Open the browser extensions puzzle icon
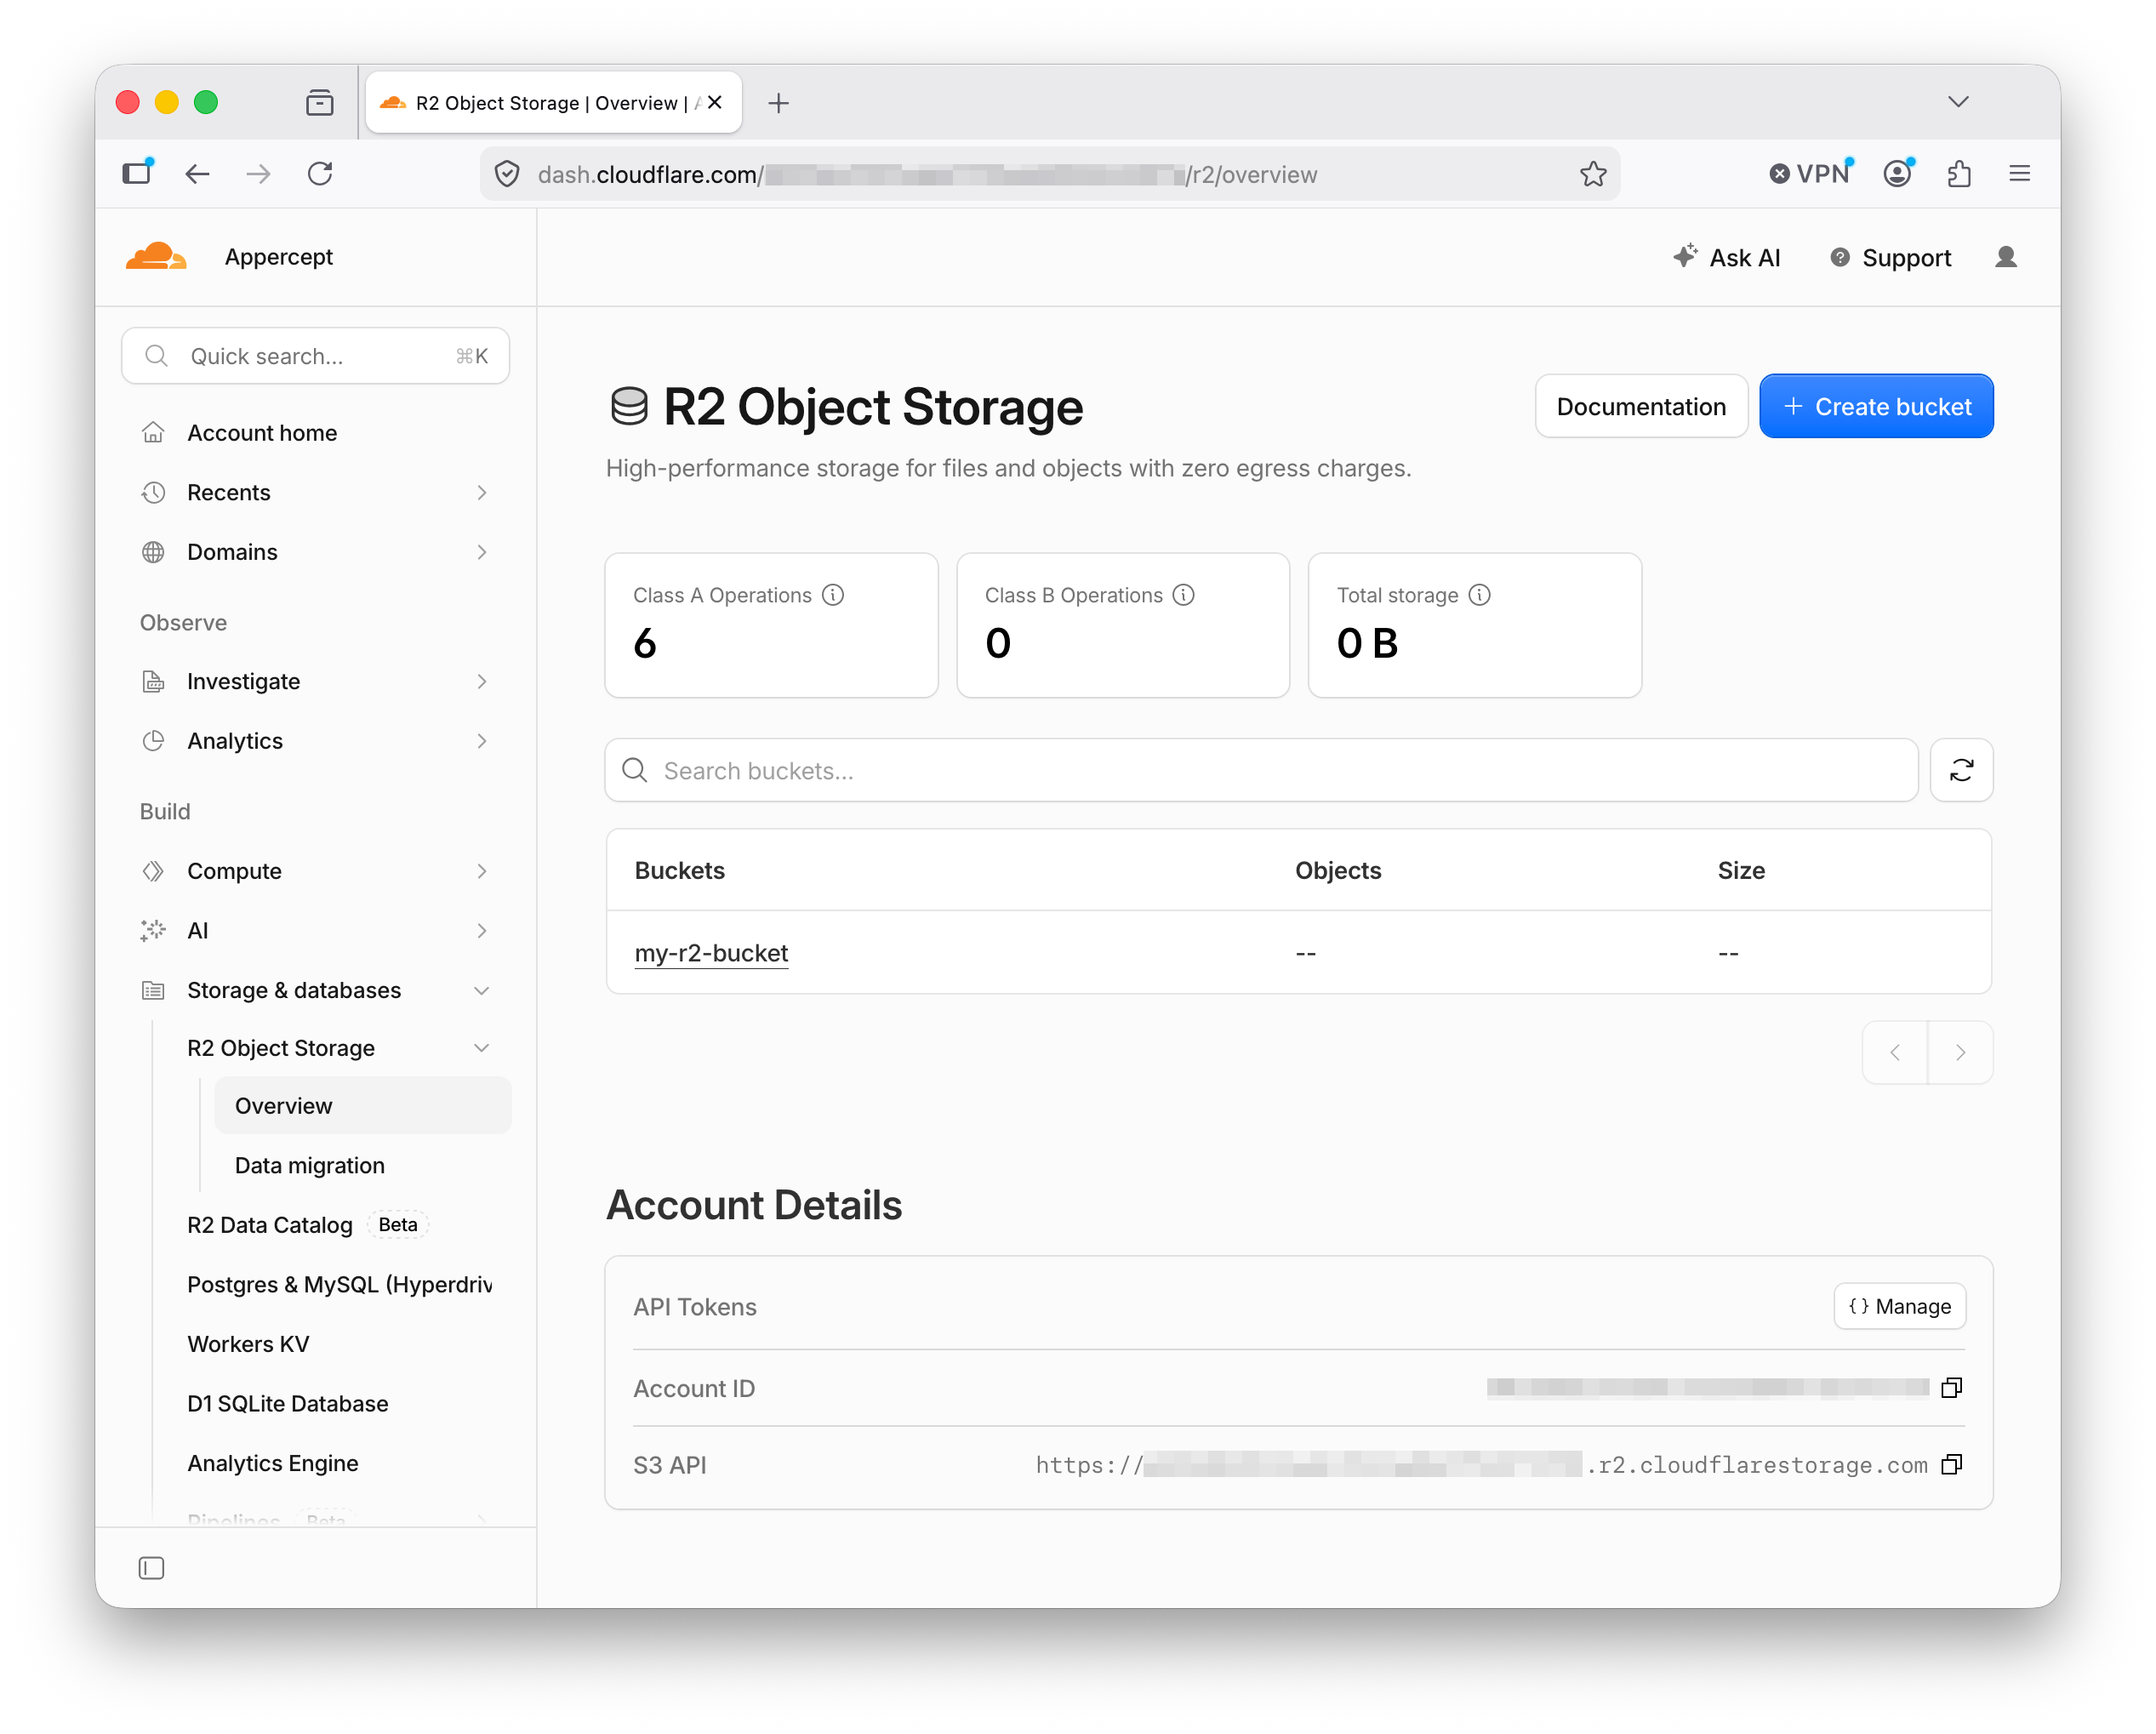 pos(1959,174)
